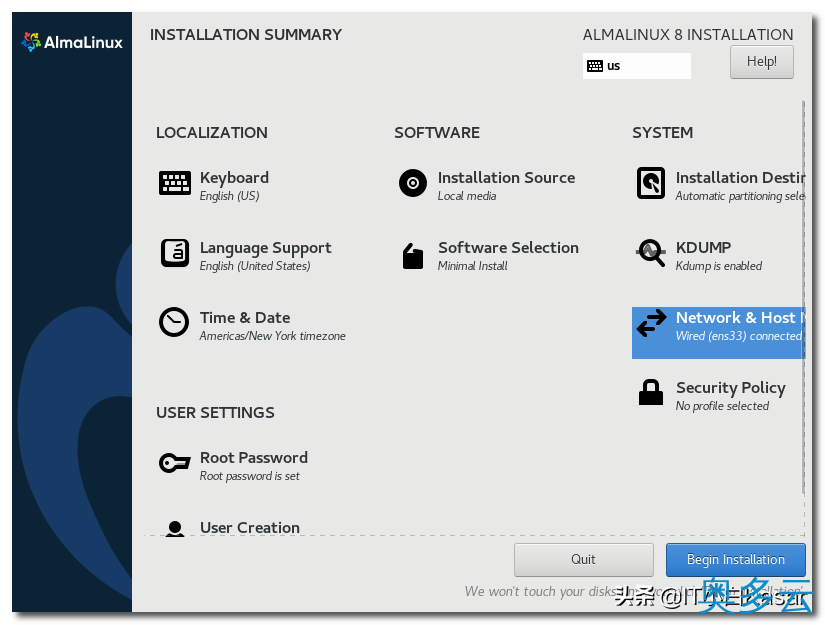Open Language Support via its icon

[175, 253]
